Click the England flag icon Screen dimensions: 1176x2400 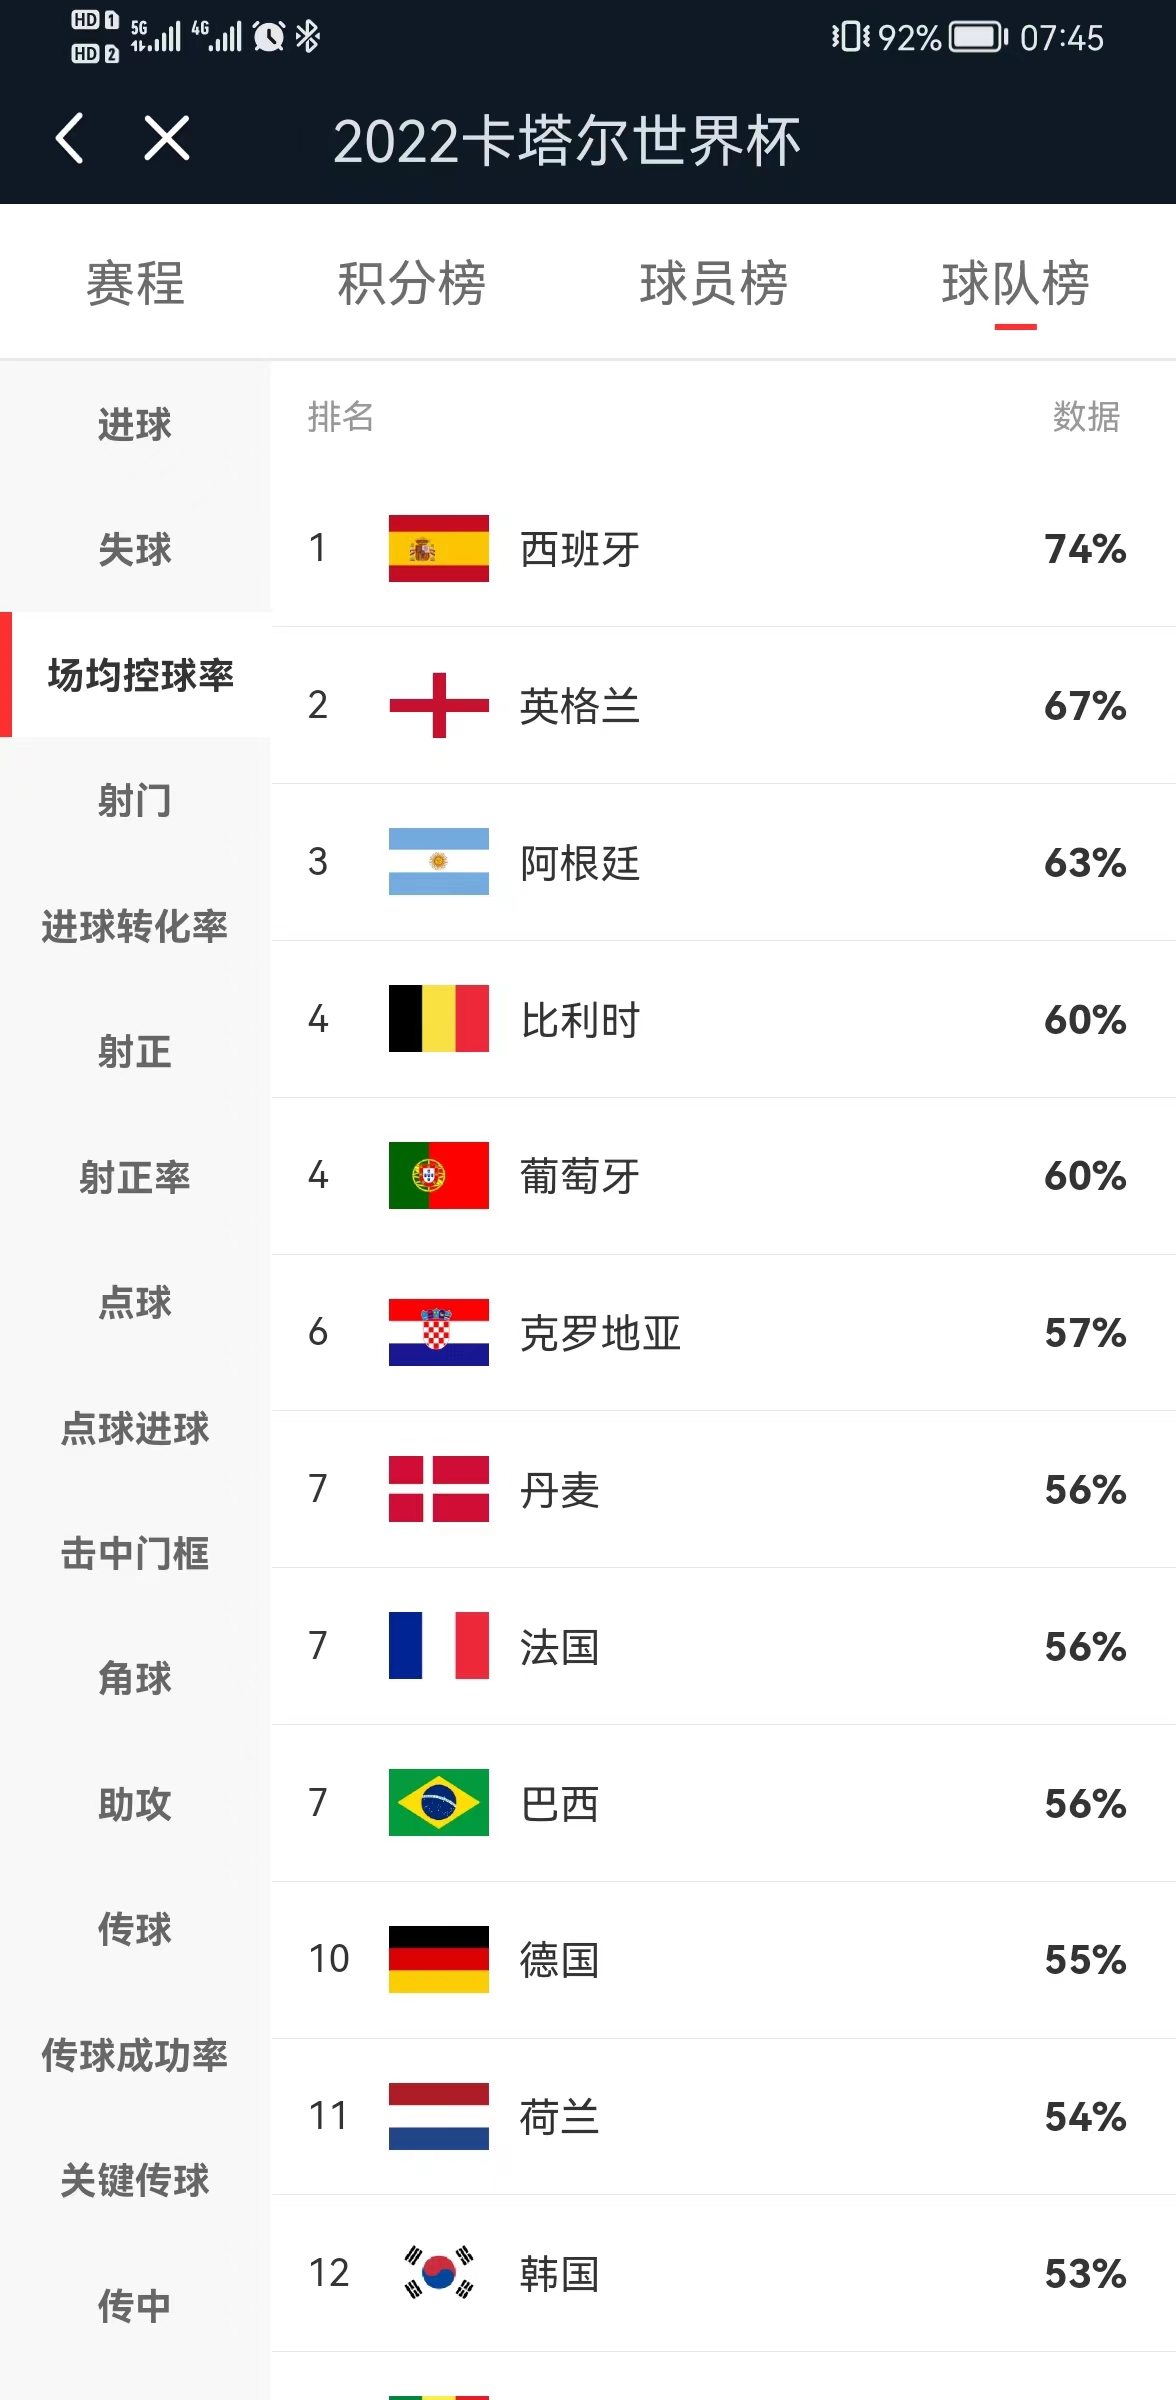(x=438, y=705)
